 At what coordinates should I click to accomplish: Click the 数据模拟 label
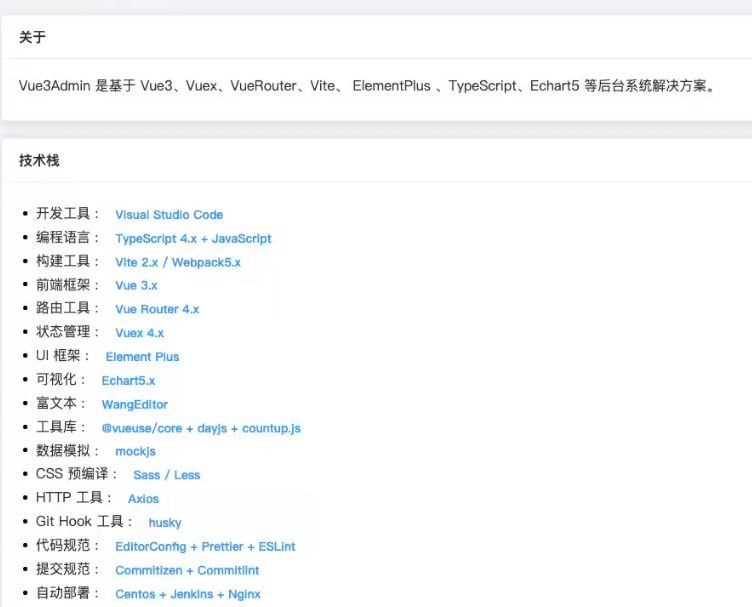[67, 451]
